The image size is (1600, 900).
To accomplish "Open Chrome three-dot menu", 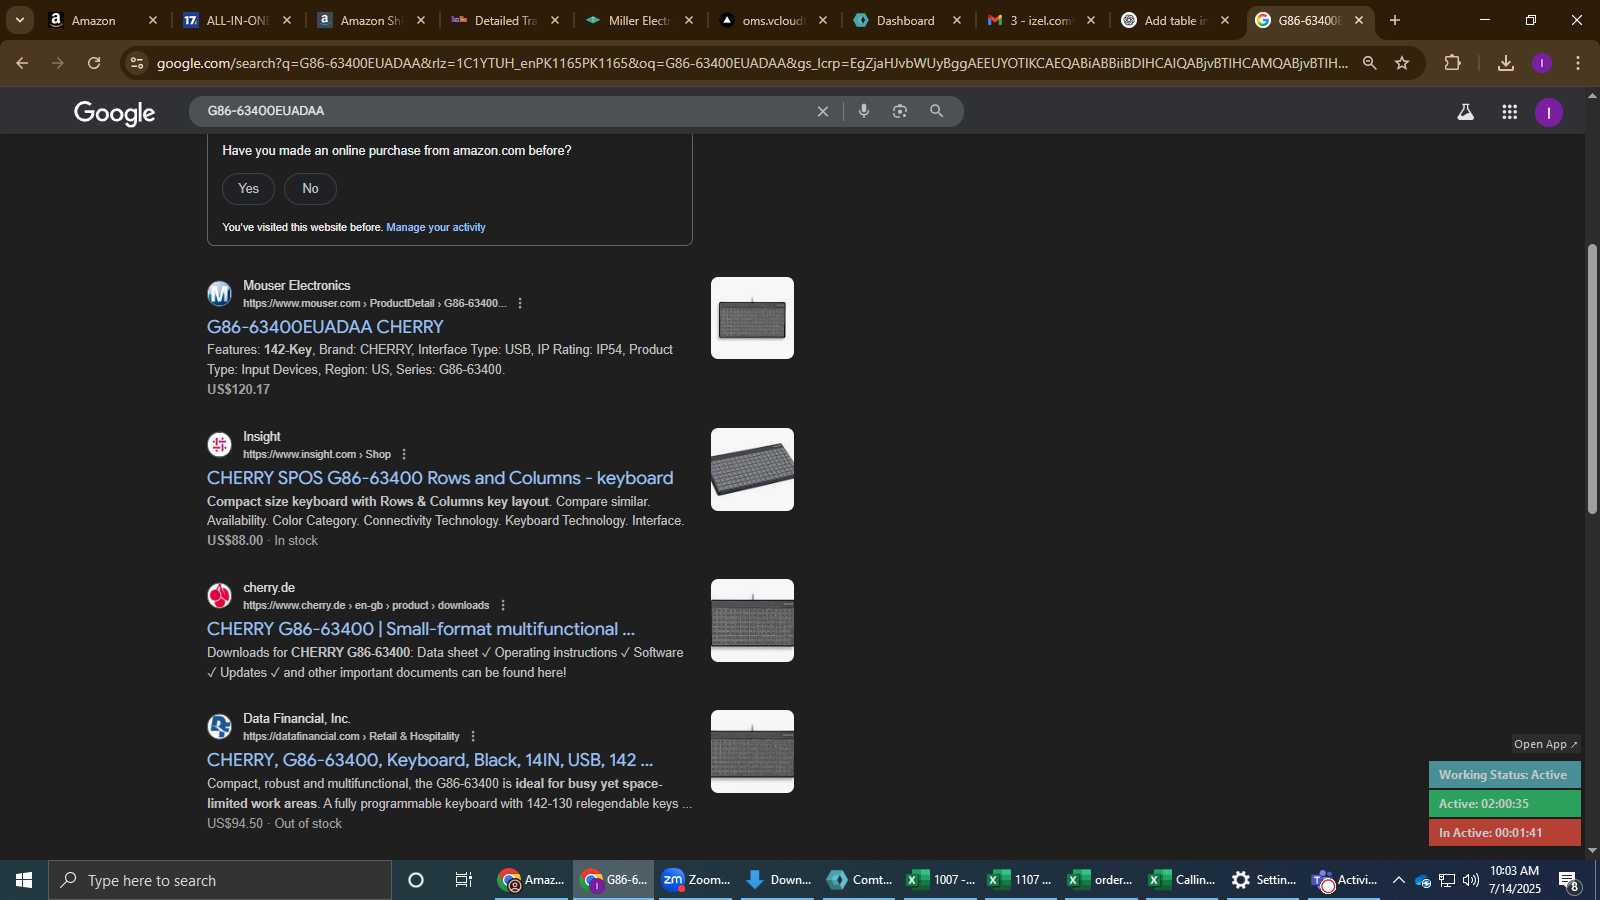I will coord(1578,63).
